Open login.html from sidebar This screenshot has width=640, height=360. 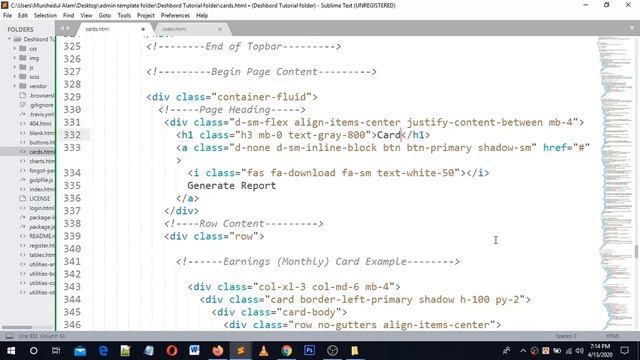[x=41, y=208]
